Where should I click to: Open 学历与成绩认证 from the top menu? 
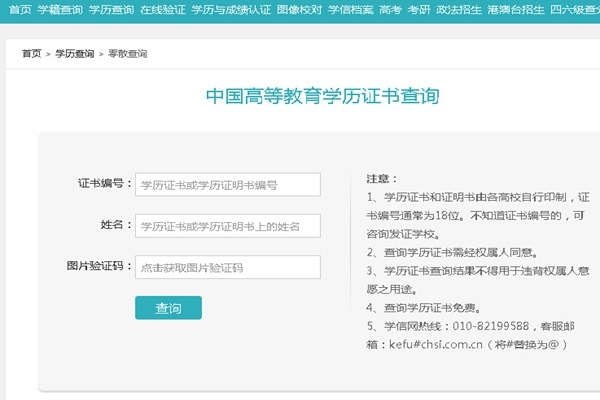(230, 9)
